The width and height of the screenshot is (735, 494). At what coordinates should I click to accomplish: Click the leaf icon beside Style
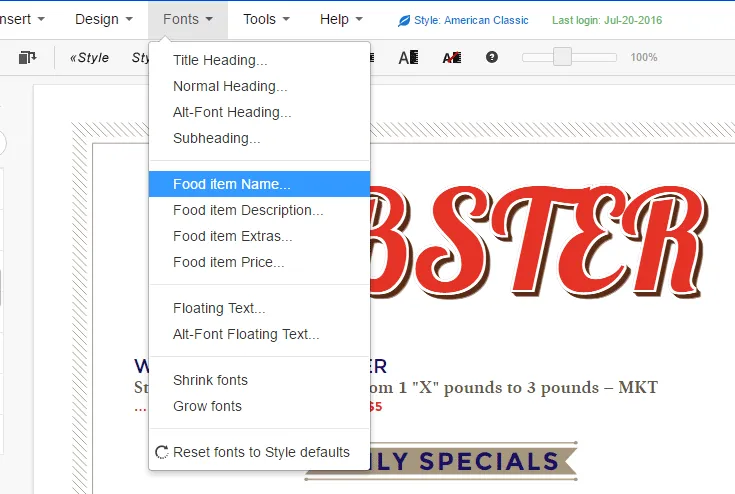point(404,21)
